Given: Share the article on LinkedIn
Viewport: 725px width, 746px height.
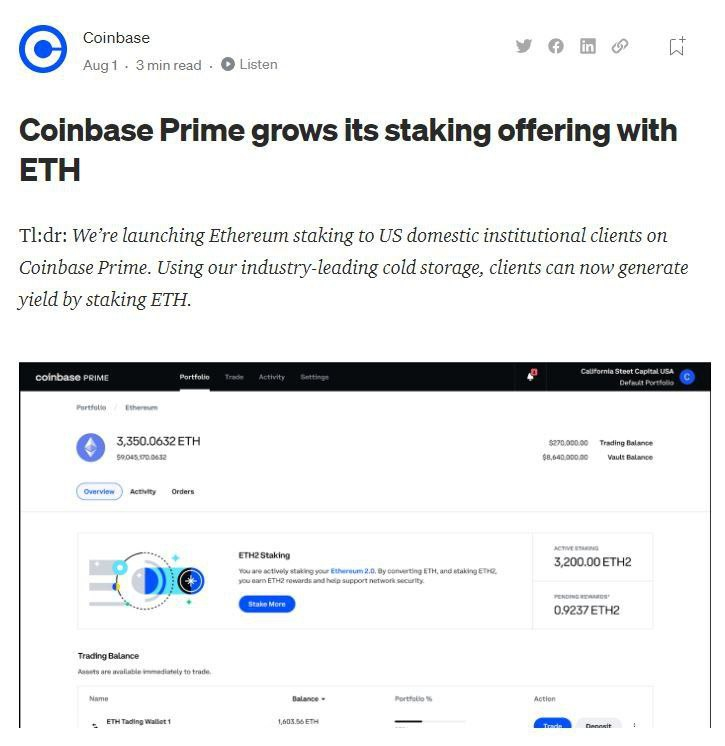Looking at the screenshot, I should click(x=587, y=46).
